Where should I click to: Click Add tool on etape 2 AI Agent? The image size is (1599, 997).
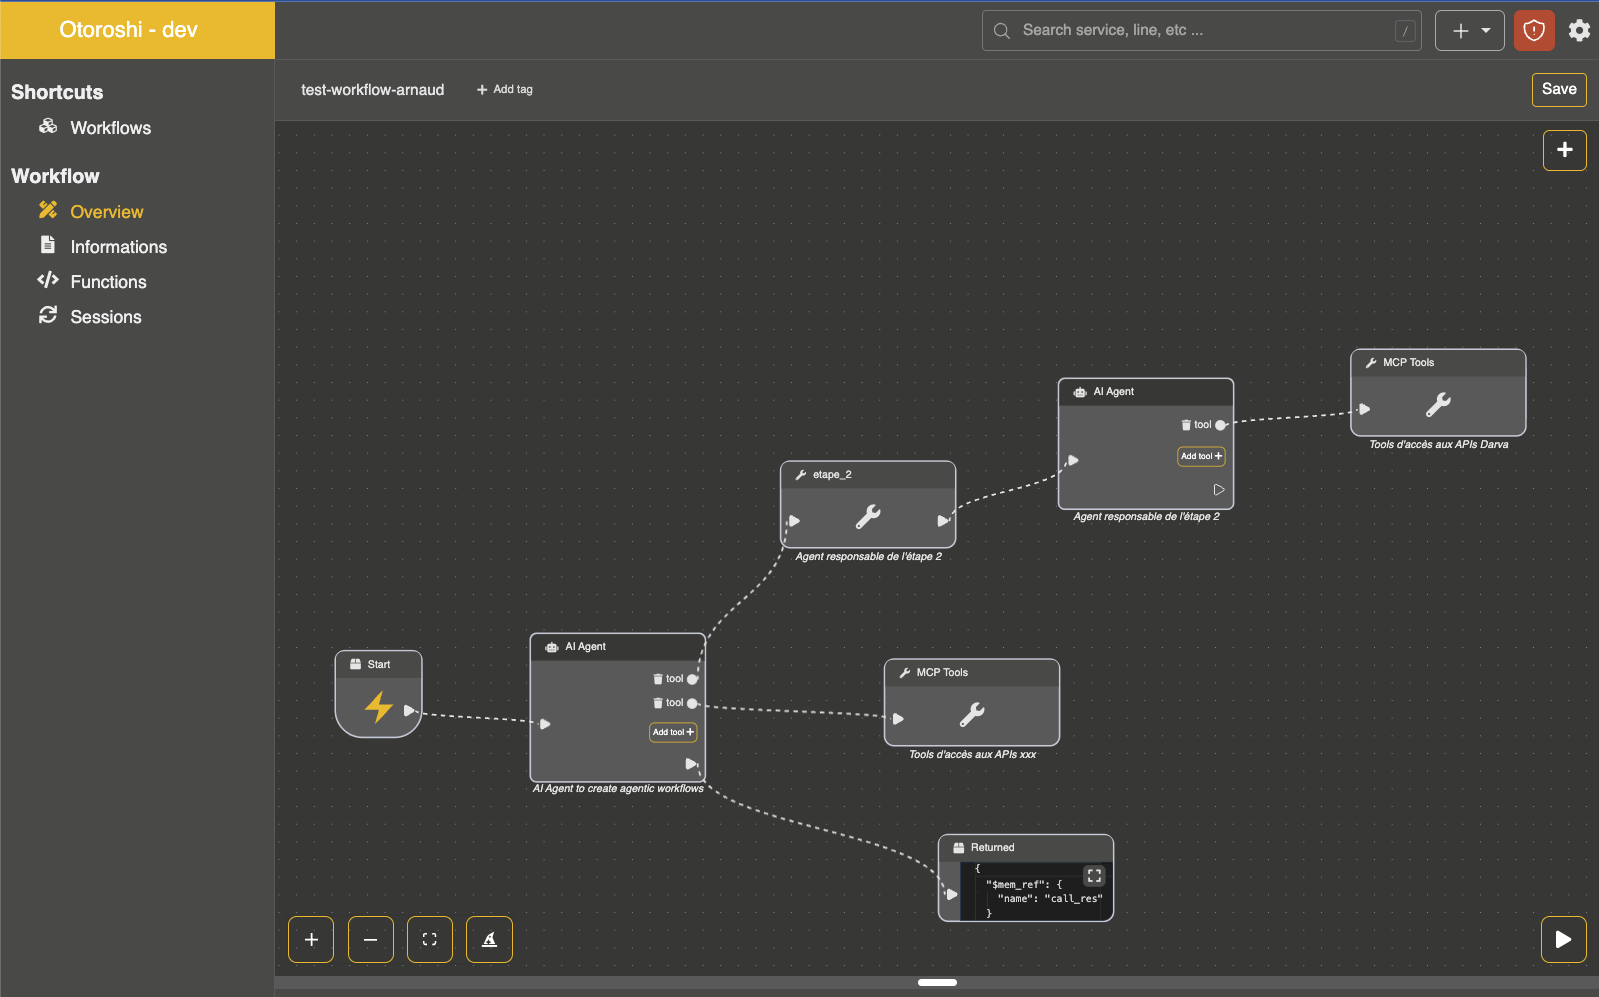[x=1200, y=456]
